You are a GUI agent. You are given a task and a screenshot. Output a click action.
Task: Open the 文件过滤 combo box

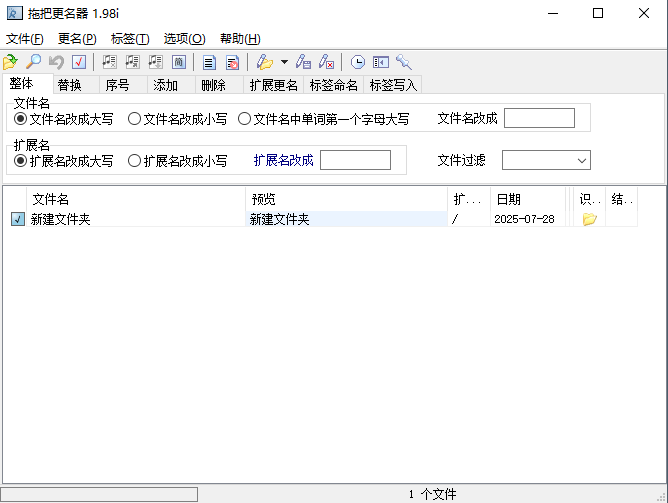pyautogui.click(x=546, y=160)
